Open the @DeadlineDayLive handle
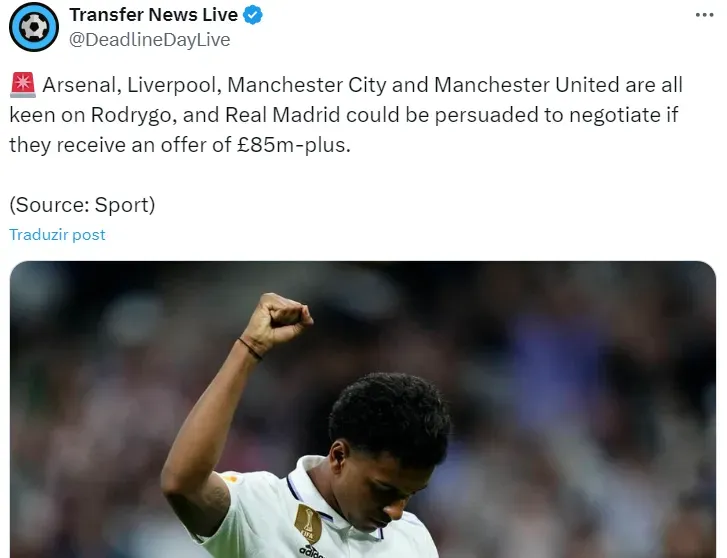Screen dimensions: 727x558 coord(149,40)
